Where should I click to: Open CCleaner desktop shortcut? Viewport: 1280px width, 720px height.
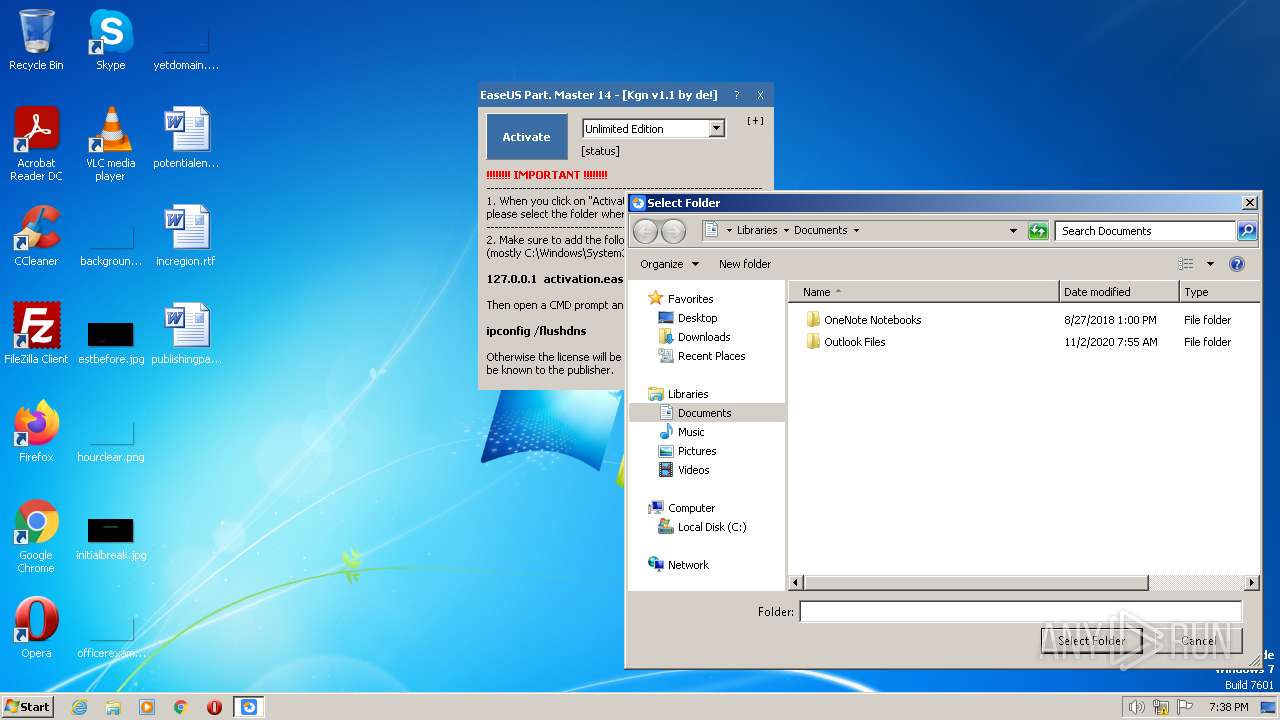coord(36,237)
